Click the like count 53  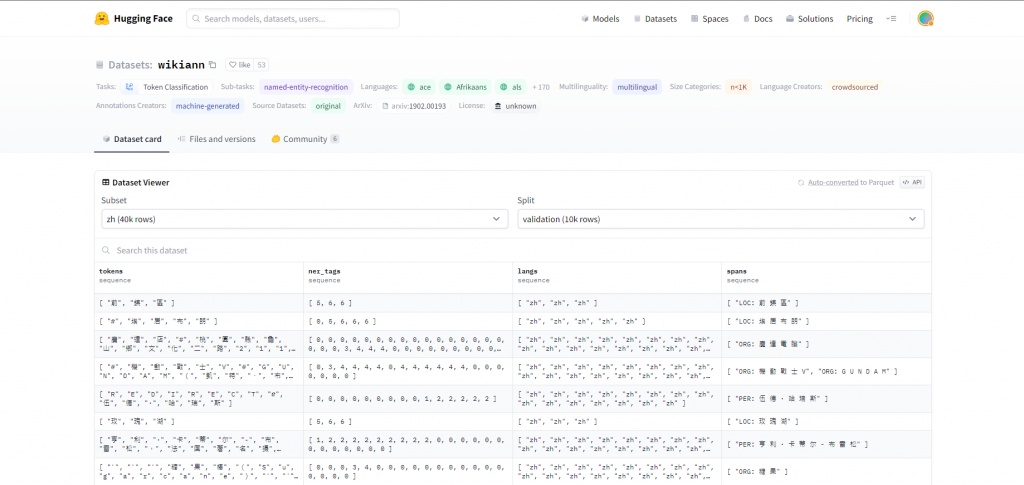pyautogui.click(x=261, y=65)
